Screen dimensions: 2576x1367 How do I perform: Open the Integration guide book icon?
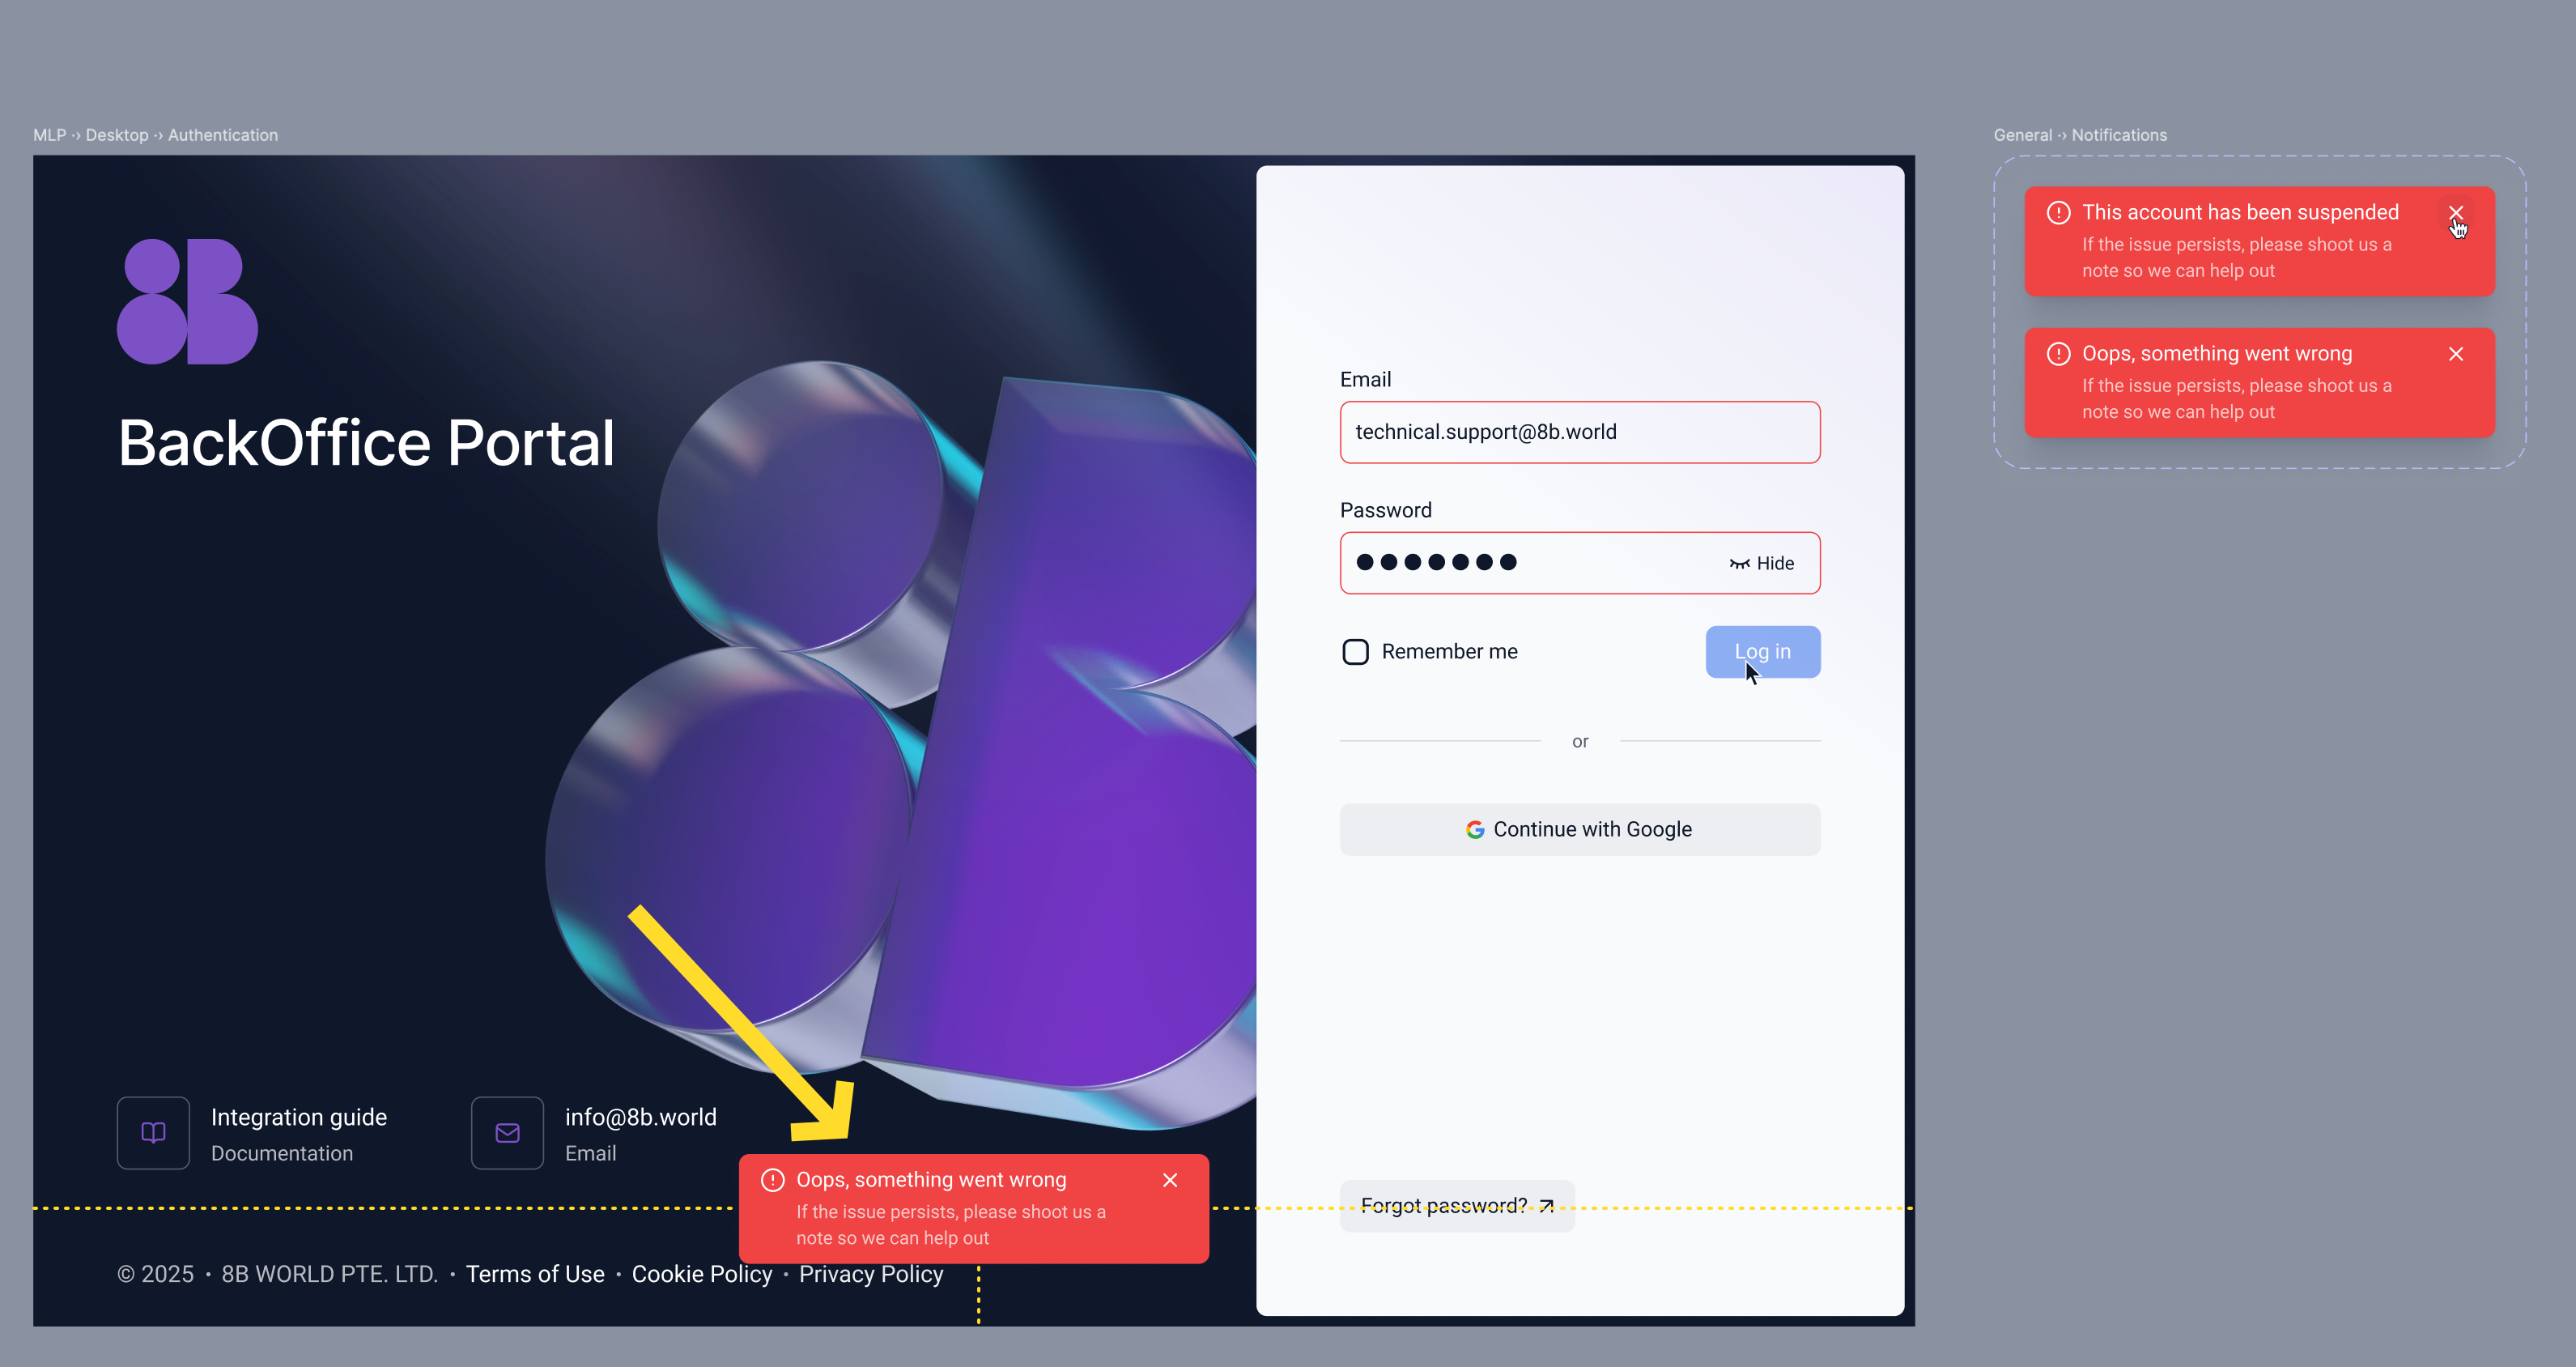(x=153, y=1132)
